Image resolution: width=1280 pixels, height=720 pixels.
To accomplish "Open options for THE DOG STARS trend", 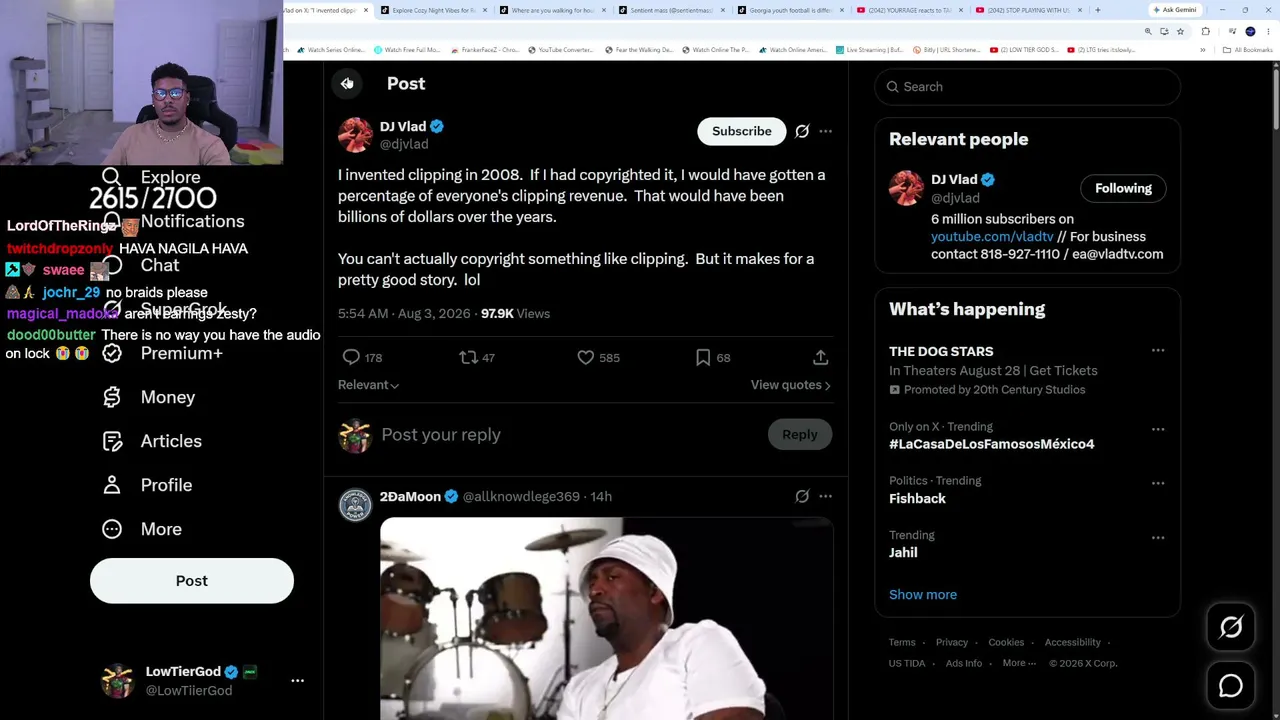I will (x=1158, y=351).
